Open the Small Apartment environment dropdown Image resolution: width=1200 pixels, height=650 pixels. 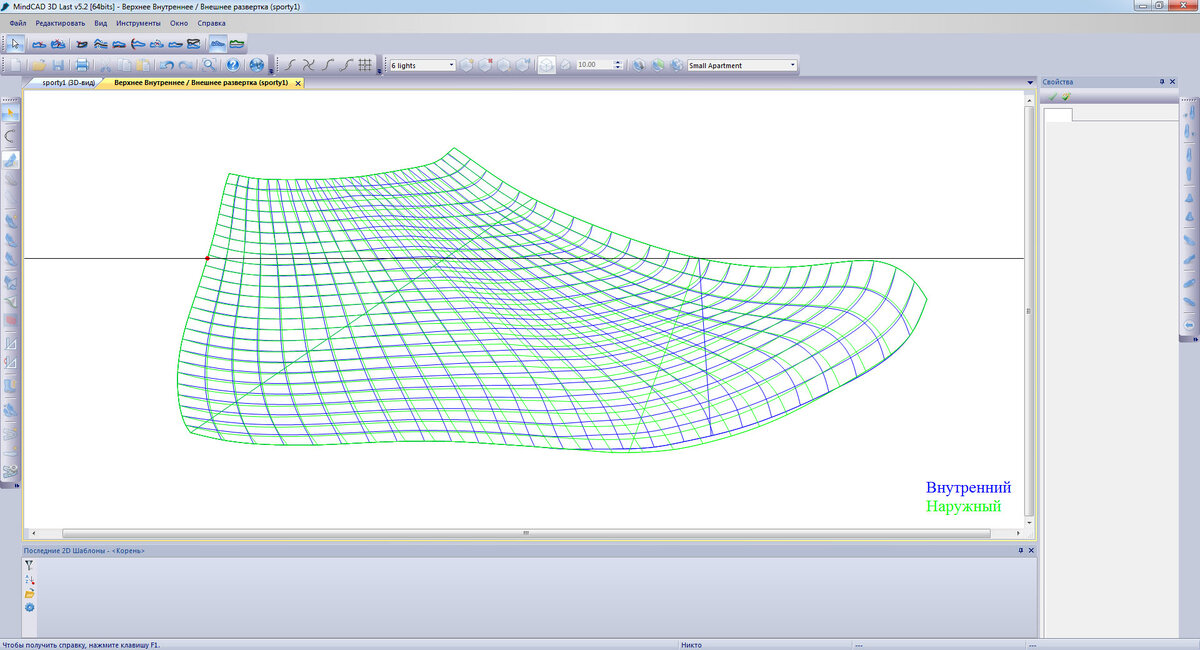(793, 64)
